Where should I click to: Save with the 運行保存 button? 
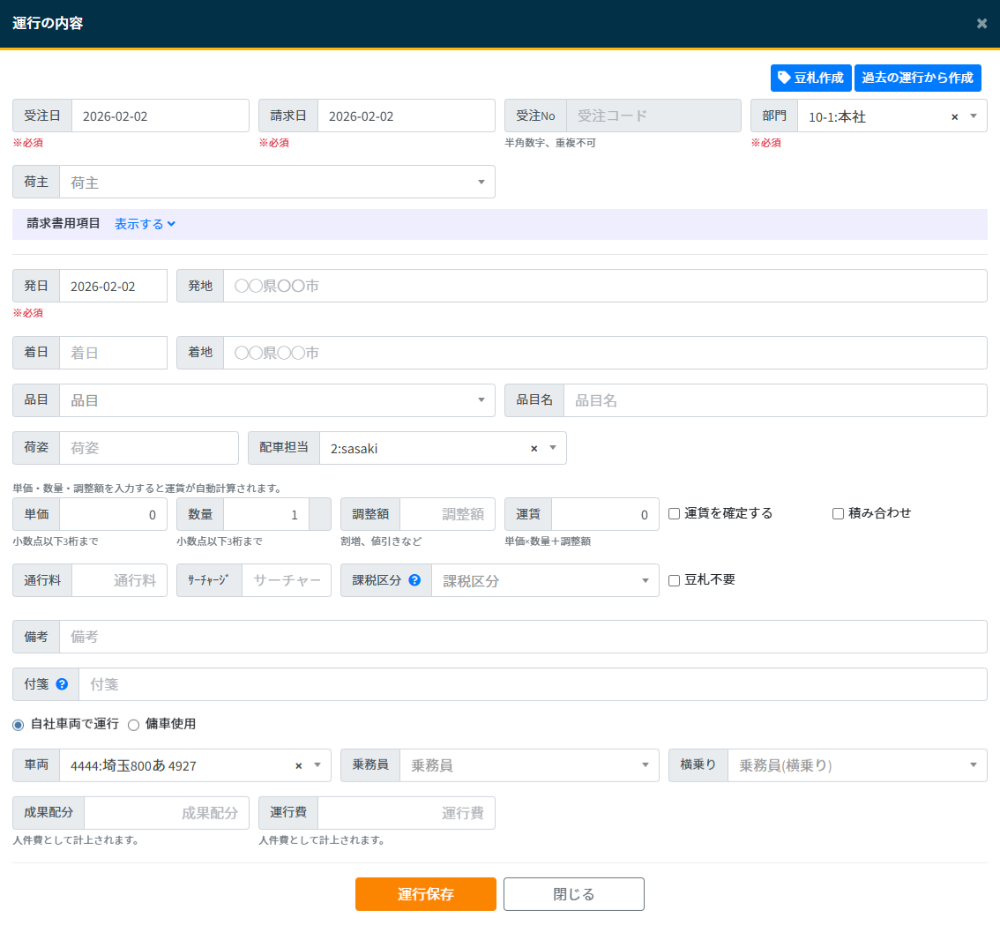pyautogui.click(x=425, y=894)
